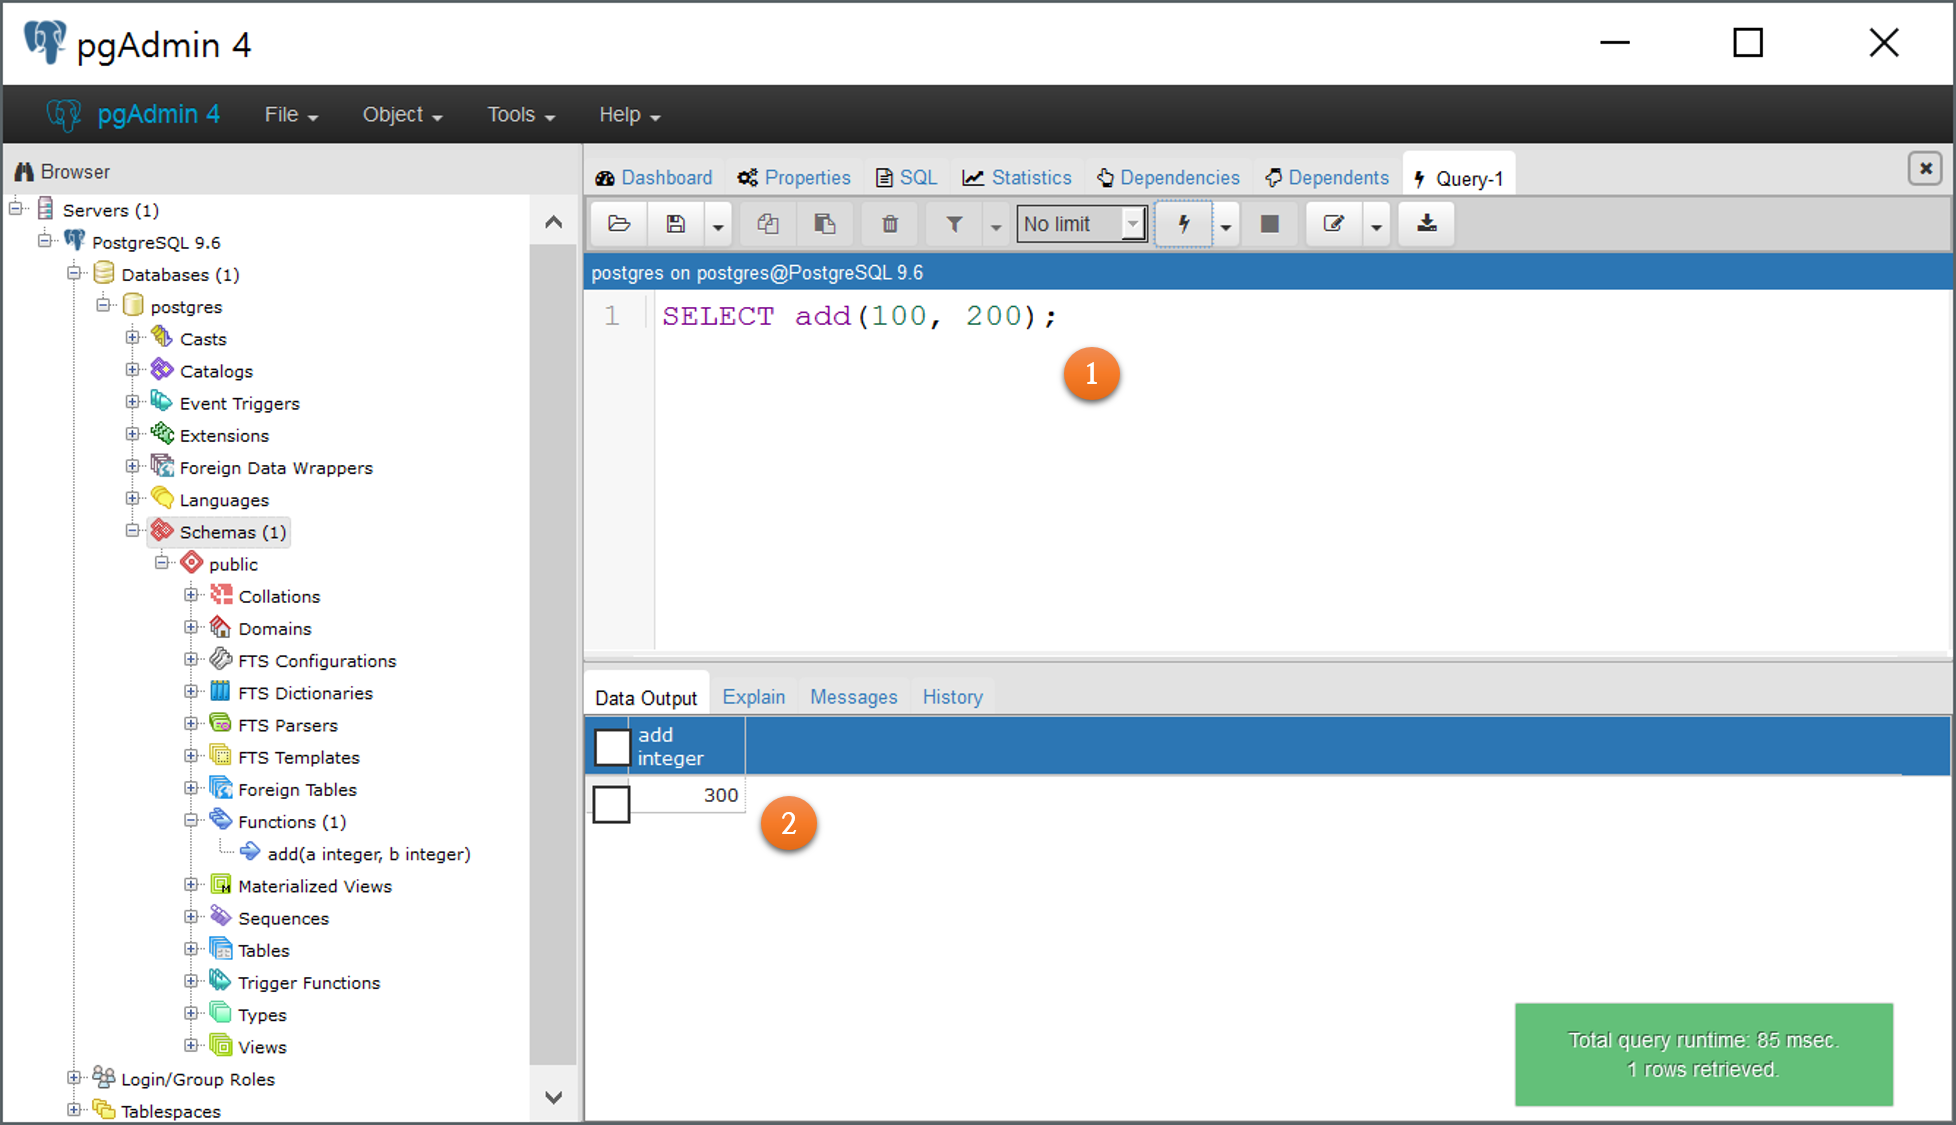Click in the SQL query editor text

pos(859,316)
